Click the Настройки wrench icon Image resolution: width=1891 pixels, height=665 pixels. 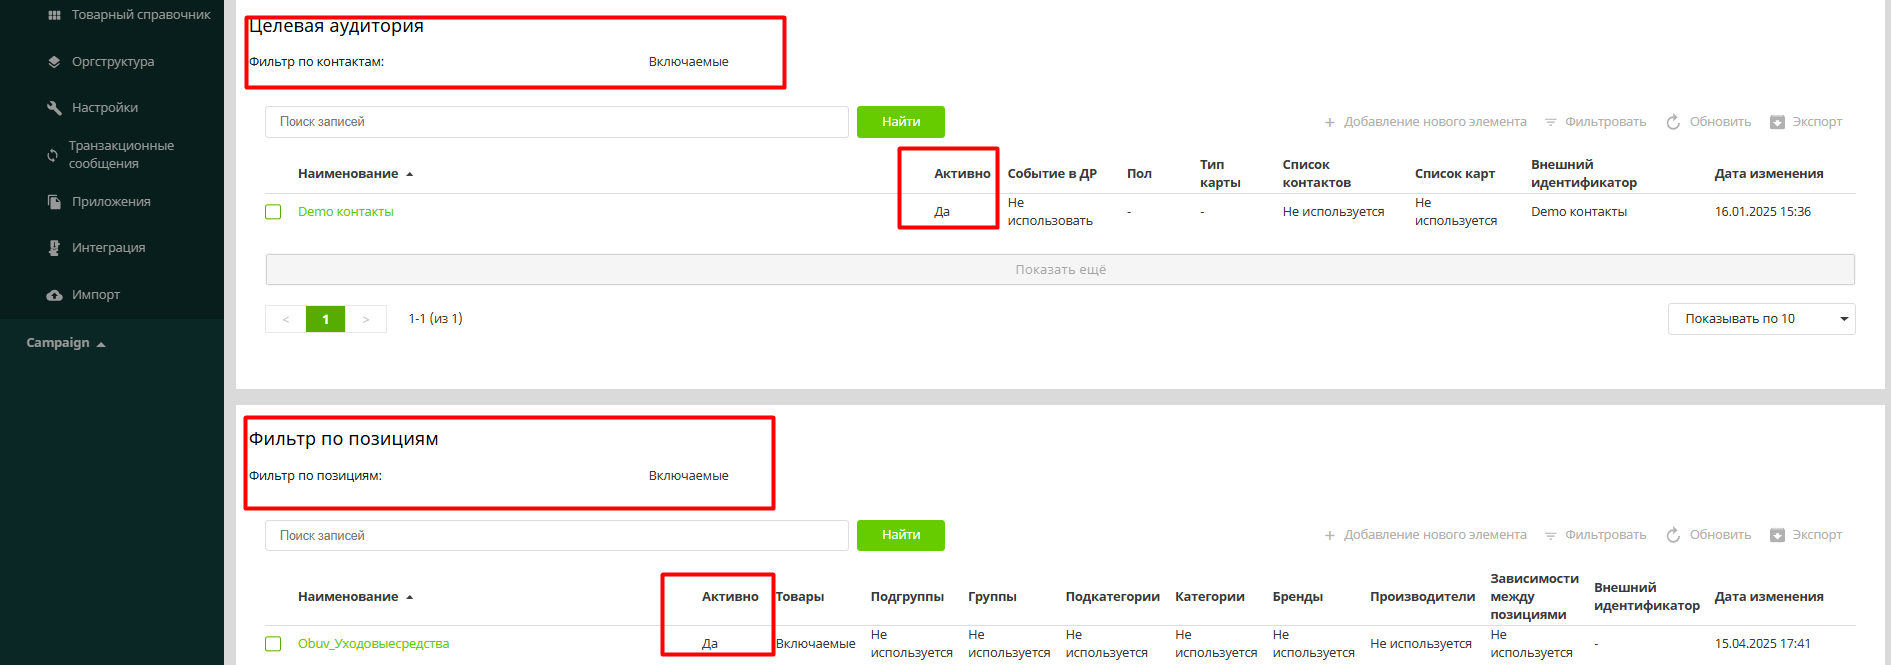[54, 108]
